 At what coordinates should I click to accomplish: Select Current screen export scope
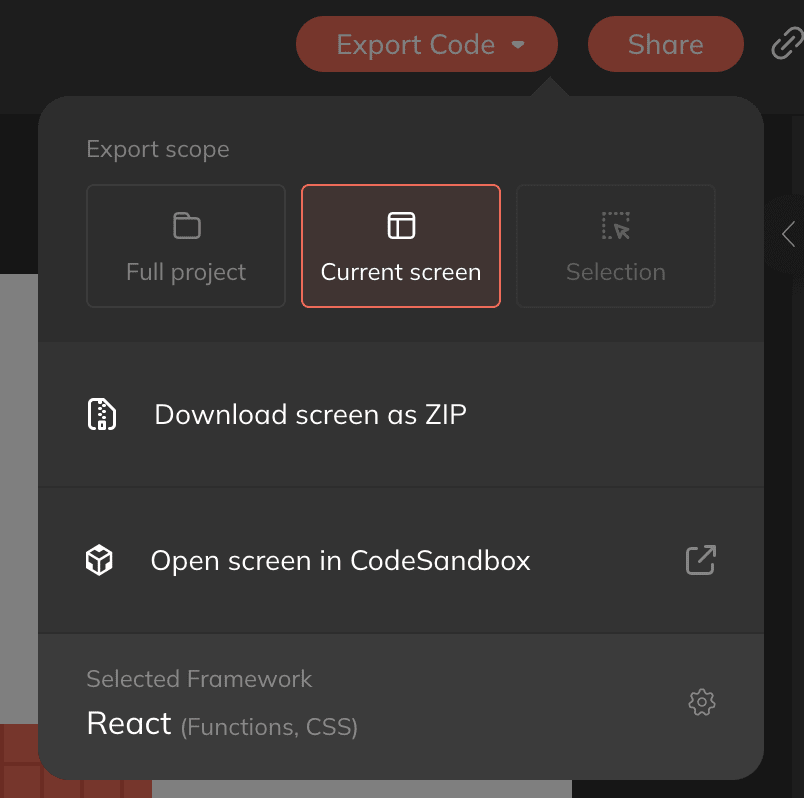[400, 246]
